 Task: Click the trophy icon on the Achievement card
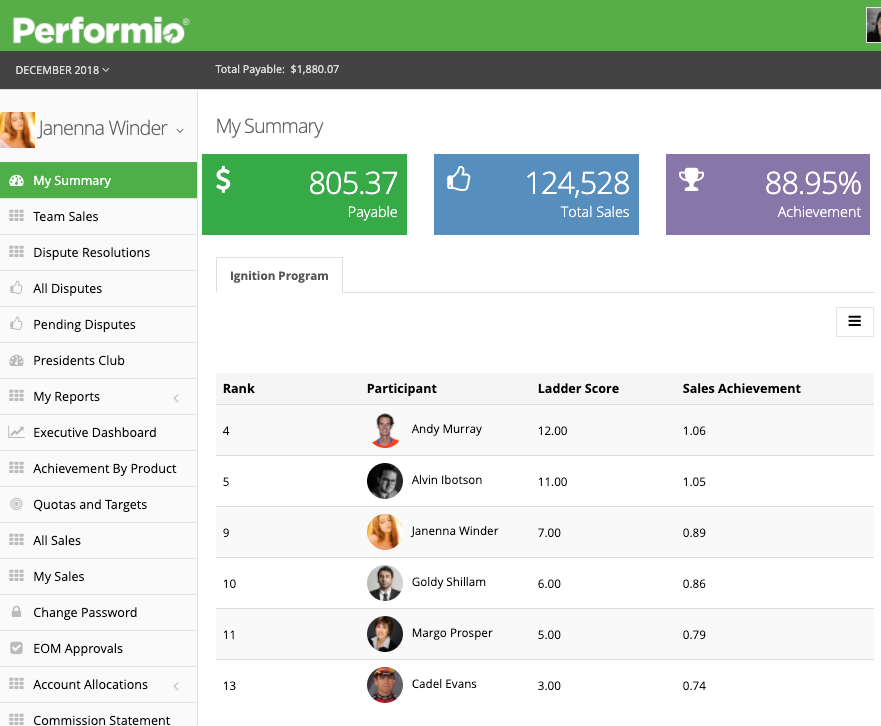691,179
